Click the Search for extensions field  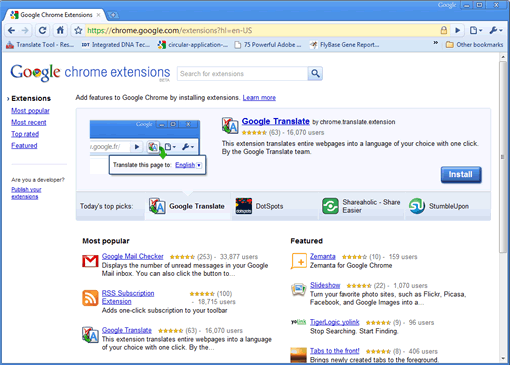(243, 73)
